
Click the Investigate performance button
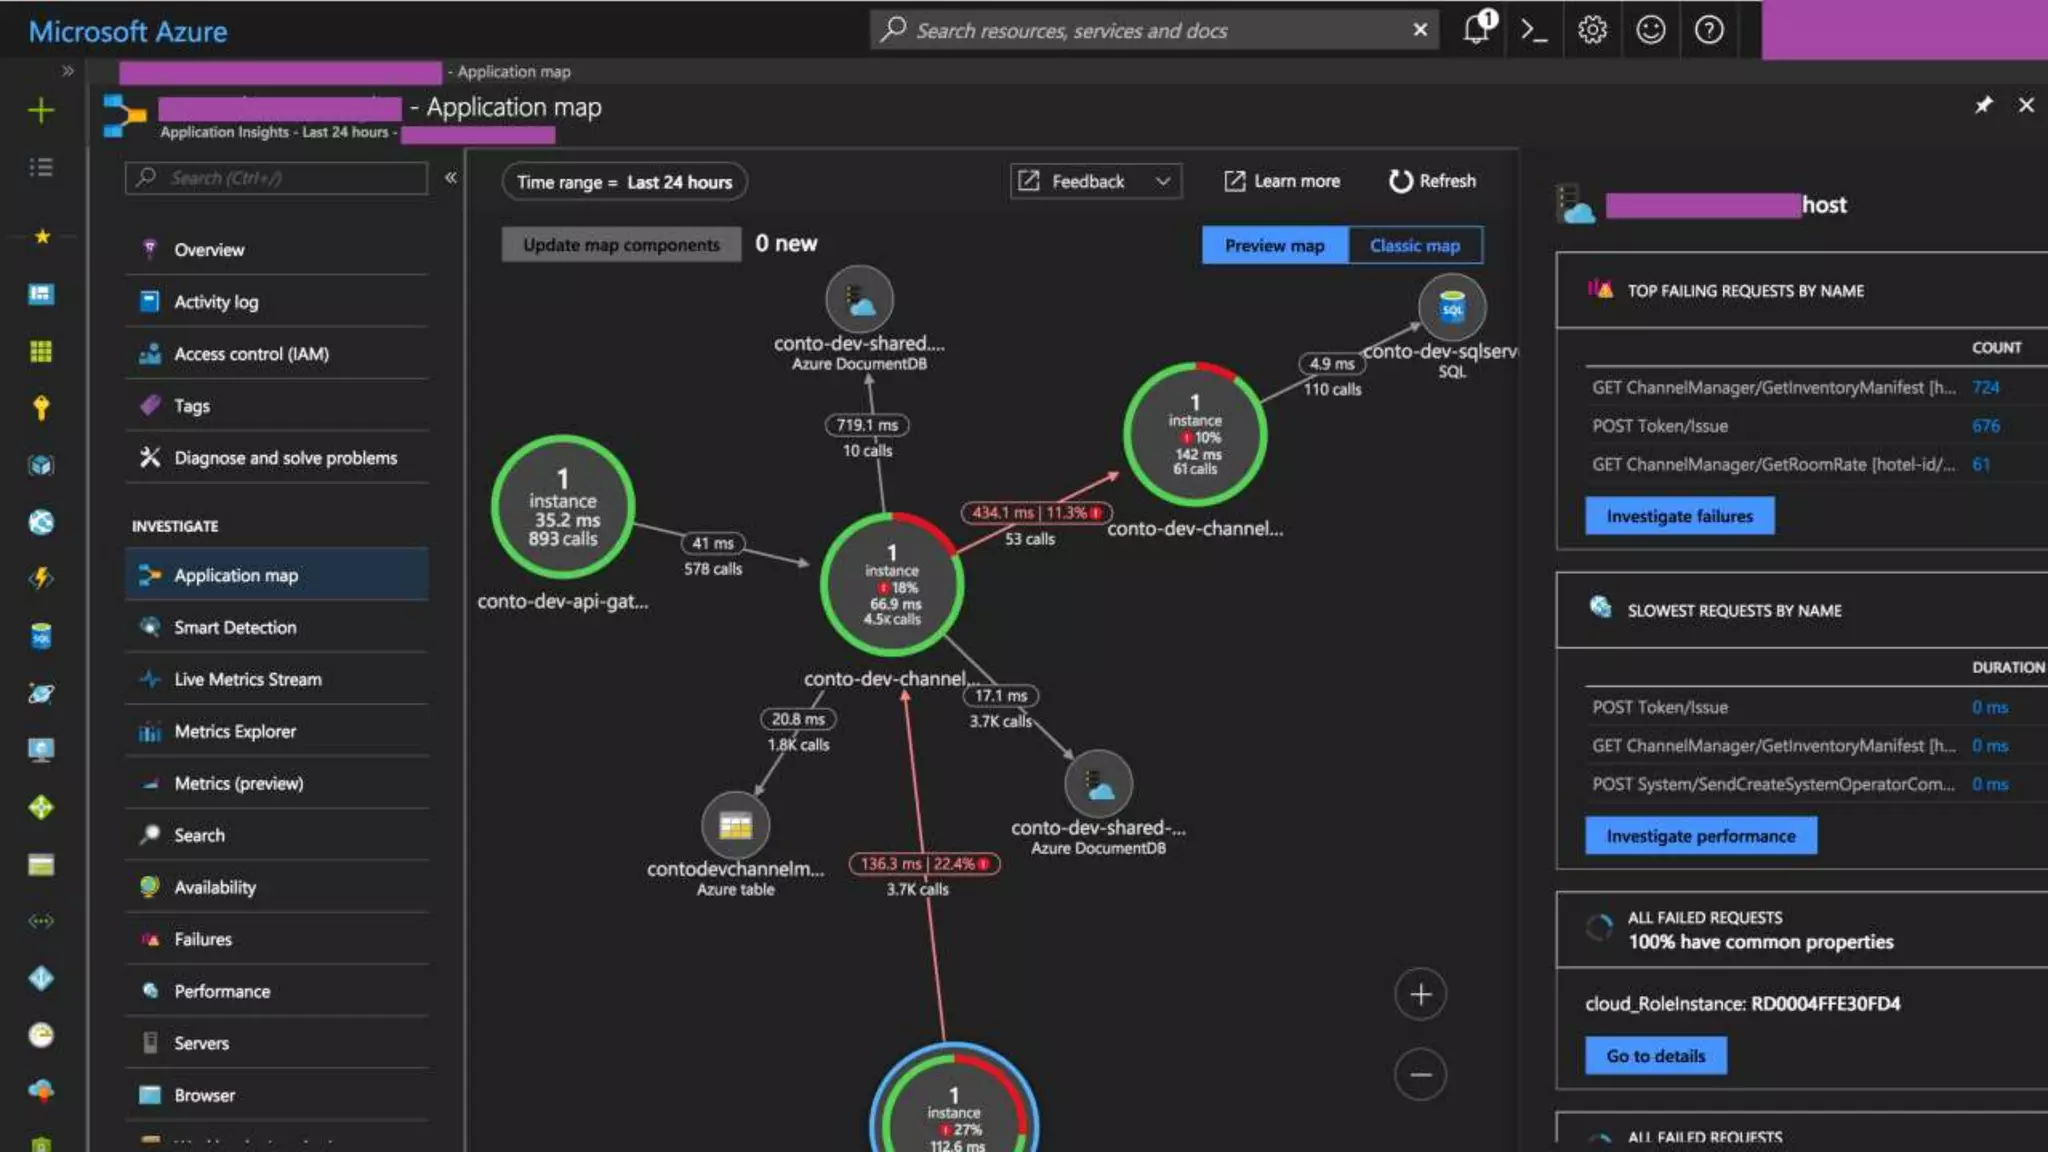1700,836
